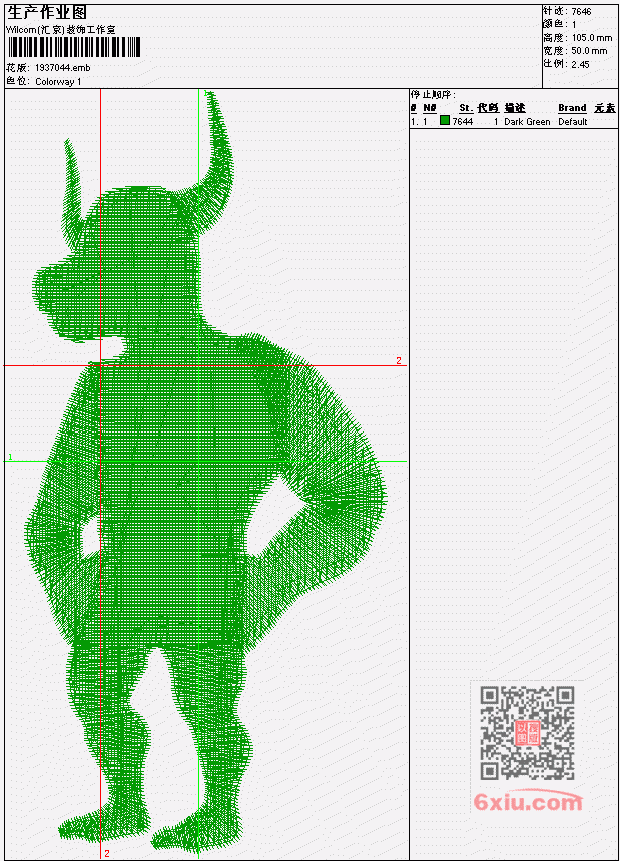This screenshot has height=861, width=620.
Task: Select stitch count 7644 in the stop row
Action: point(462,121)
